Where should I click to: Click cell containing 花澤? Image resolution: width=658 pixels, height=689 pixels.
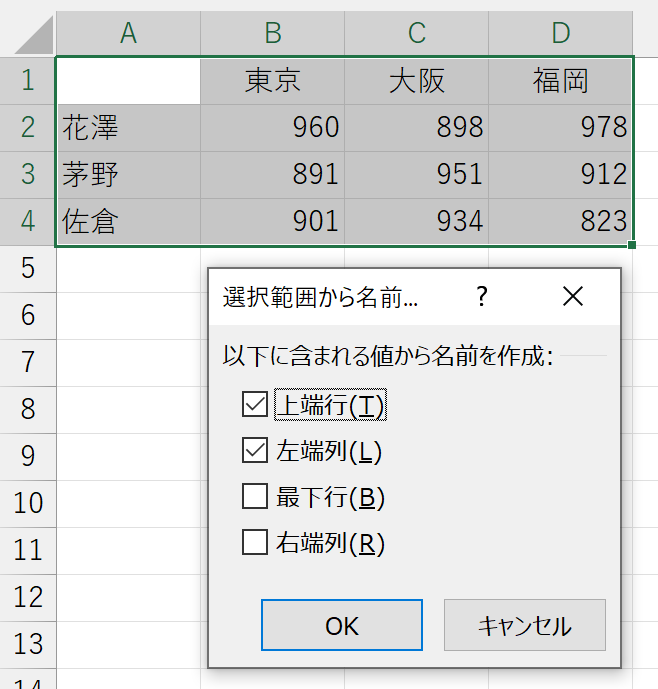(128, 128)
